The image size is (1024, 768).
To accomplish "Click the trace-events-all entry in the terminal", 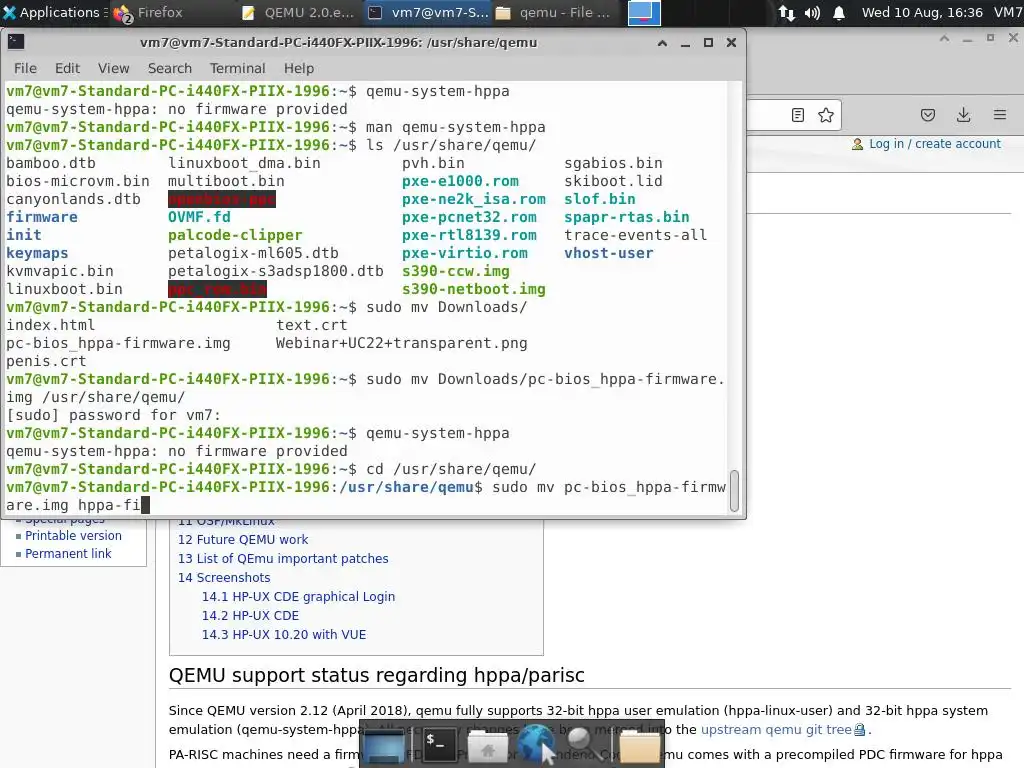I will (635, 235).
